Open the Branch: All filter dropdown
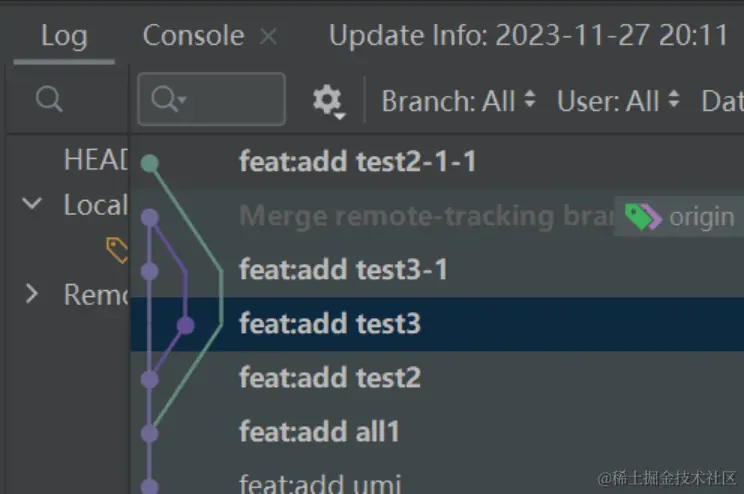The width and height of the screenshot is (744, 494). [459, 100]
